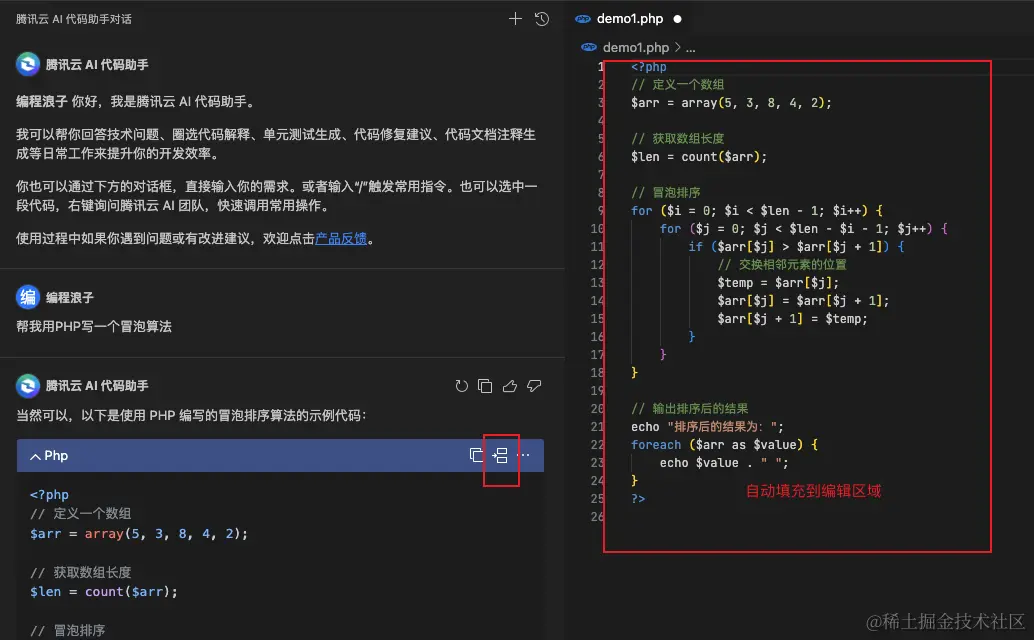Switch to the demo1.php editor tab
Viewport: 1034px width, 640px height.
[630, 19]
